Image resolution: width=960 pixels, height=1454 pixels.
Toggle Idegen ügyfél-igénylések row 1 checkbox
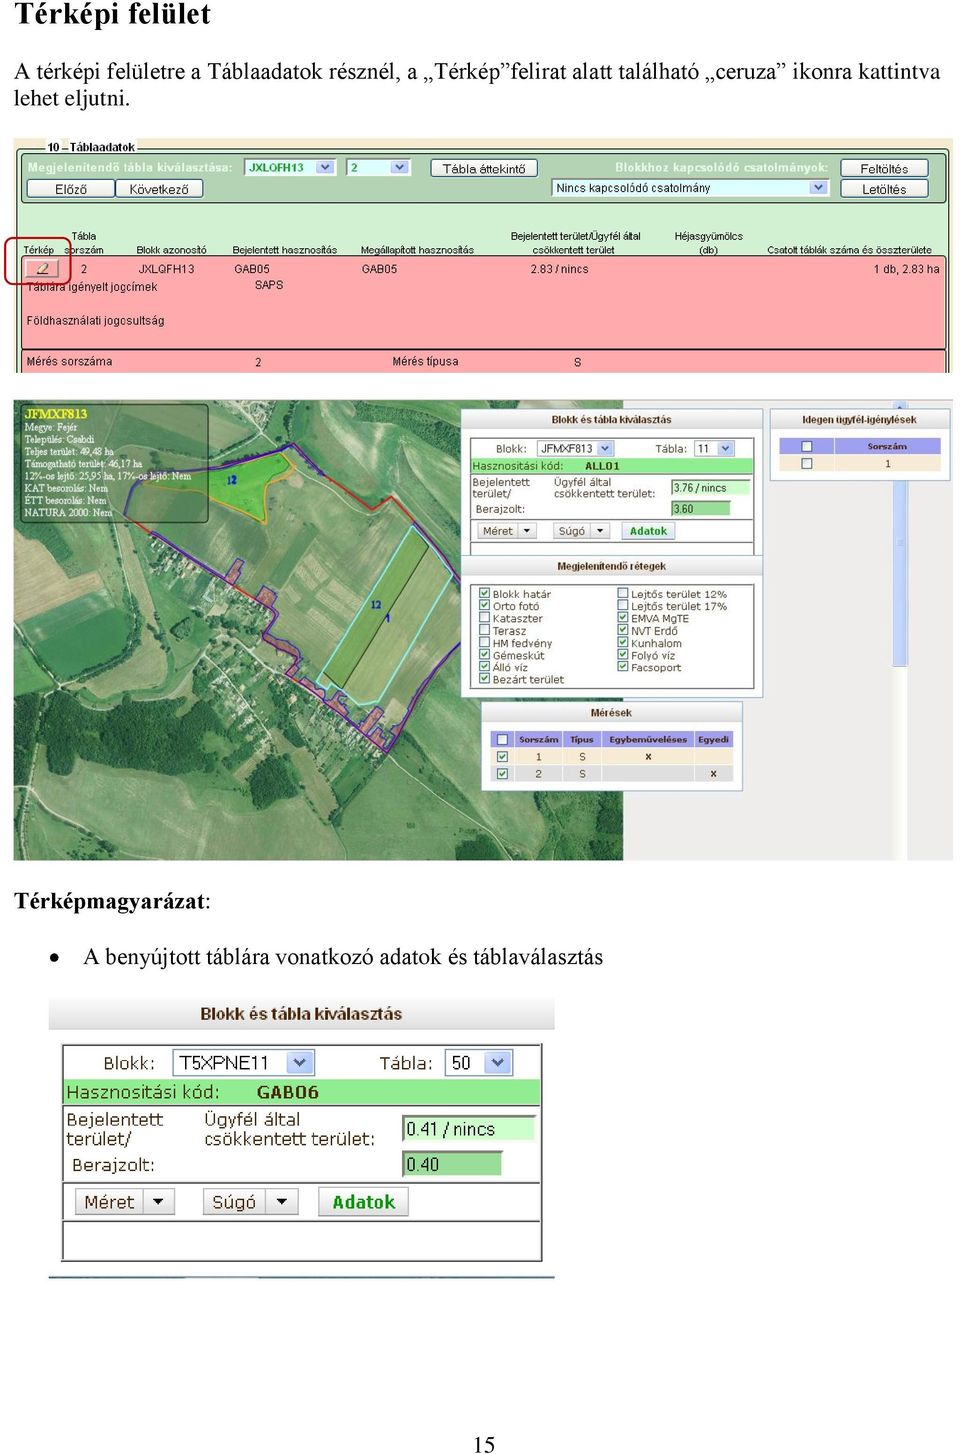807,464
